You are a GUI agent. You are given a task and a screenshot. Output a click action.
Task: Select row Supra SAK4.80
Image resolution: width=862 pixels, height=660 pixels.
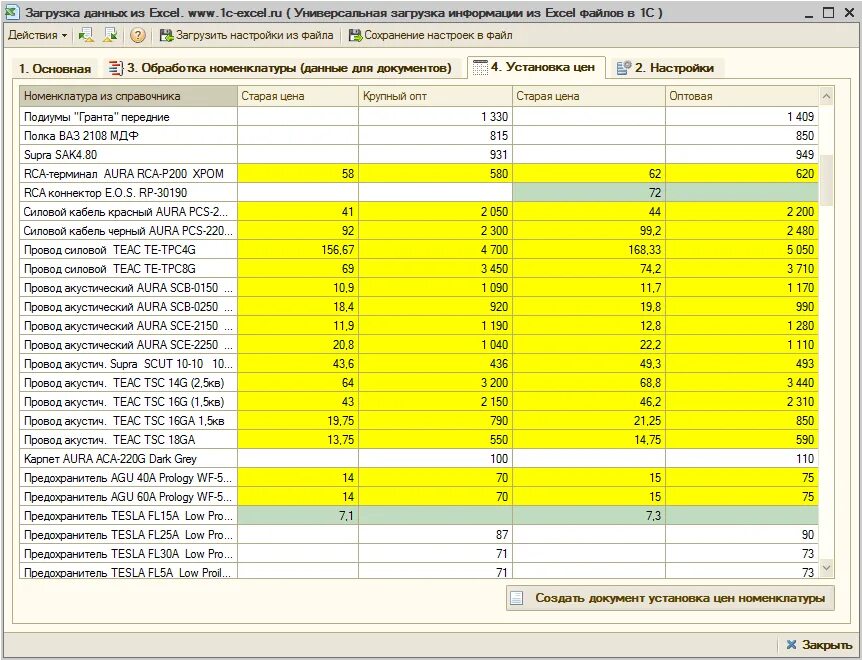tap(419, 154)
